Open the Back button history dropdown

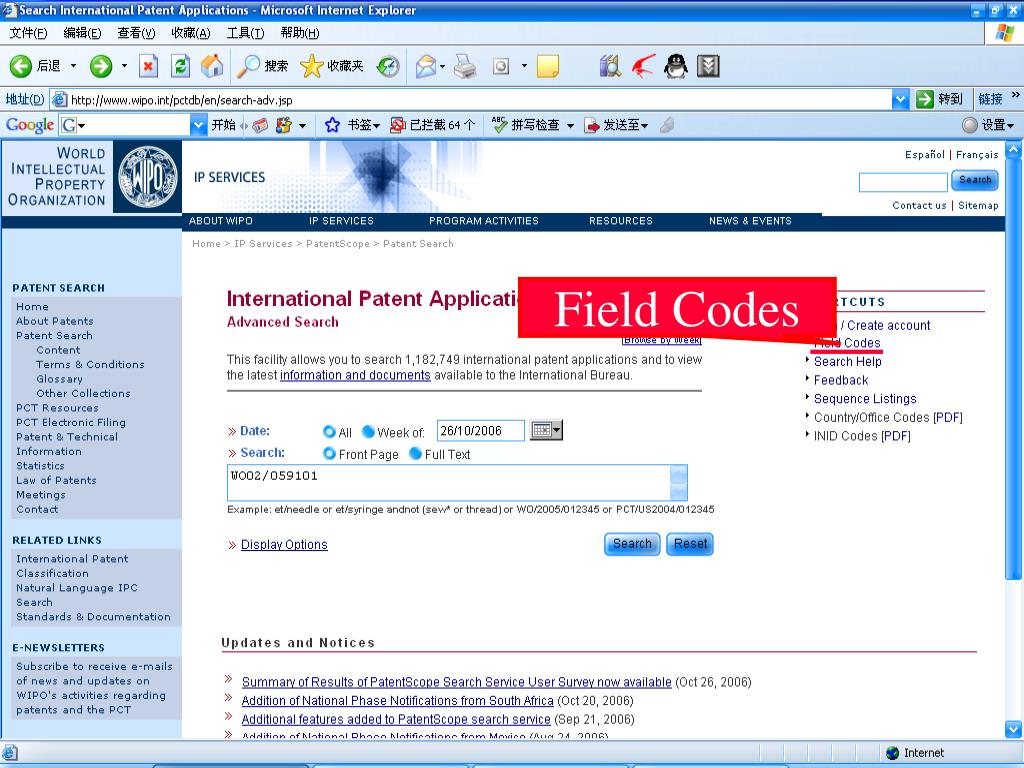(x=73, y=66)
